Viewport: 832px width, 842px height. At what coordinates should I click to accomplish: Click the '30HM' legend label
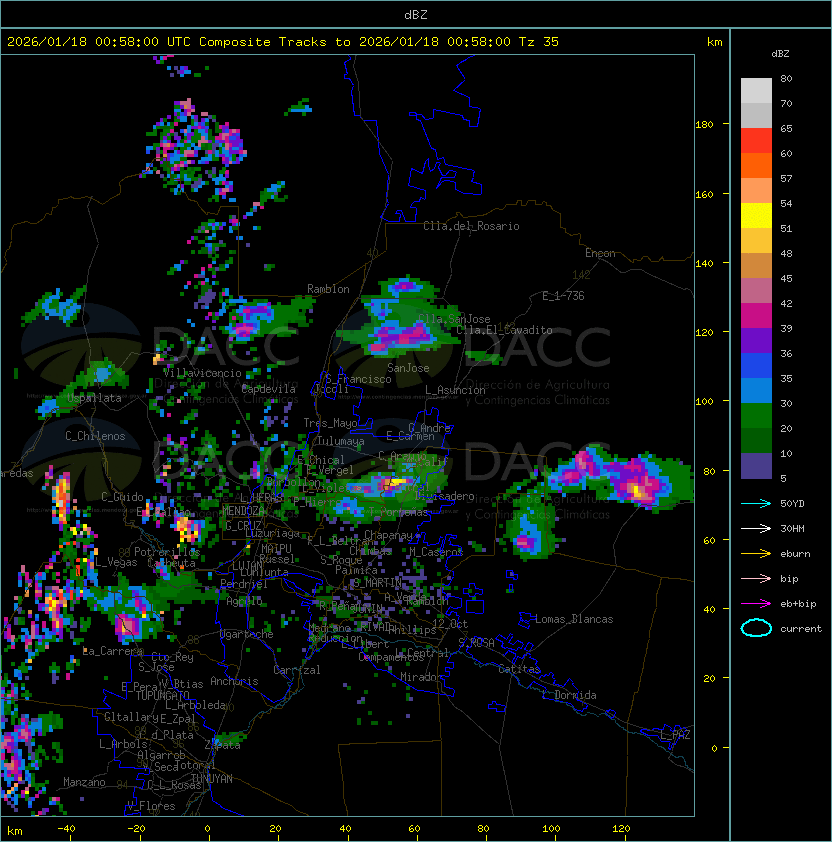792,528
